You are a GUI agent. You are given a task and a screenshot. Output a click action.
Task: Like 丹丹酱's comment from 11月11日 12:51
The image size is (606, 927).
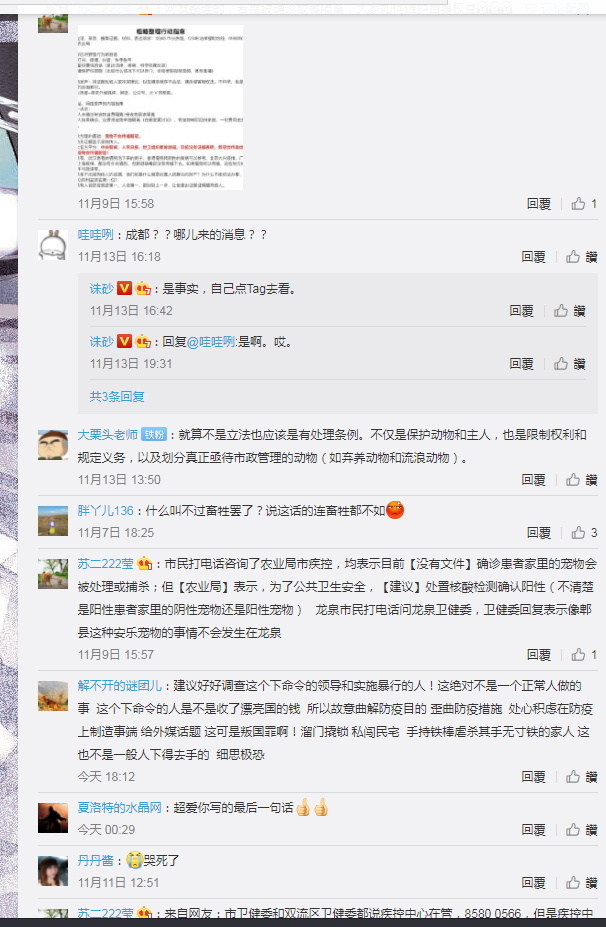tap(581, 883)
